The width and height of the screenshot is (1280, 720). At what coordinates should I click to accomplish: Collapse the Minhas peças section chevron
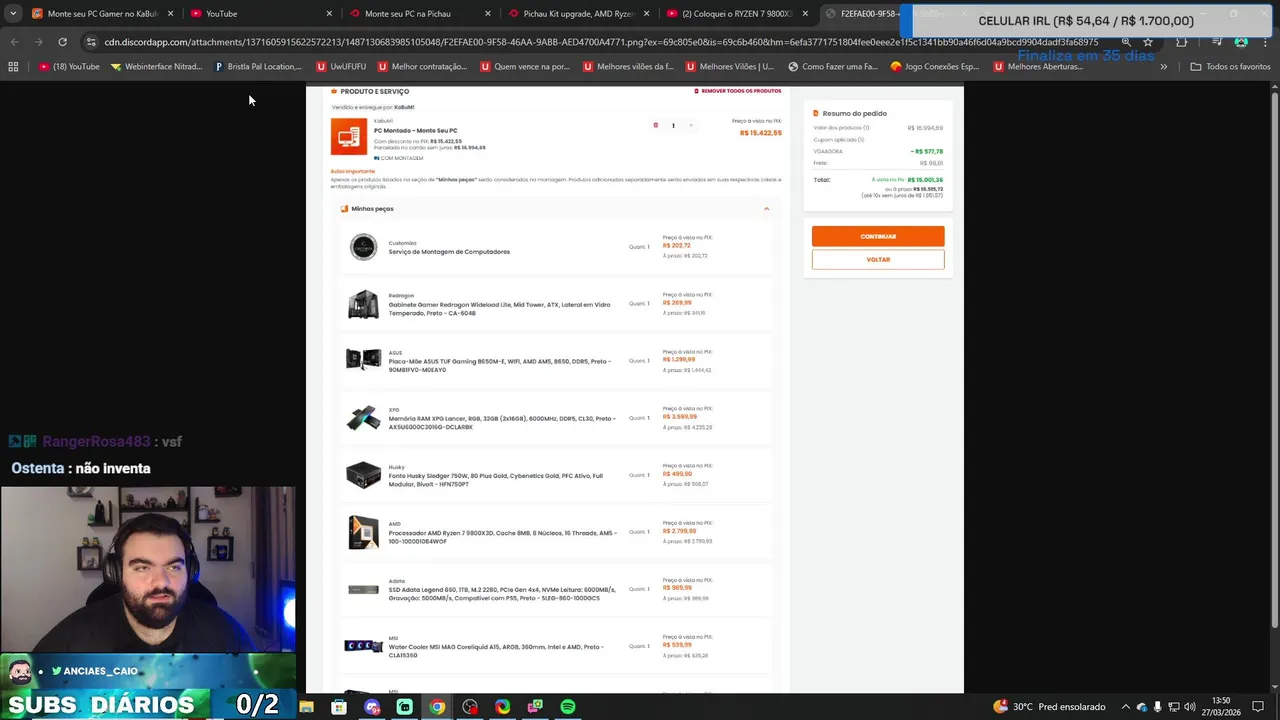[x=766, y=209]
